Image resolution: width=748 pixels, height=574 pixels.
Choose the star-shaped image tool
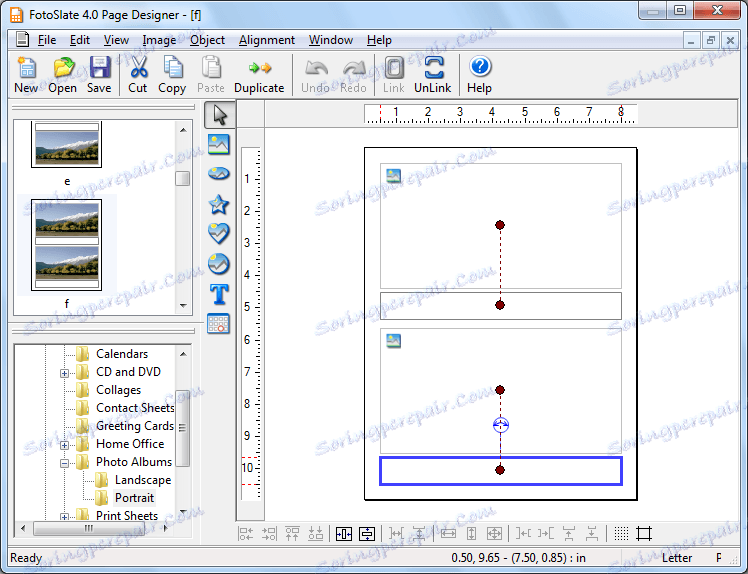click(219, 204)
